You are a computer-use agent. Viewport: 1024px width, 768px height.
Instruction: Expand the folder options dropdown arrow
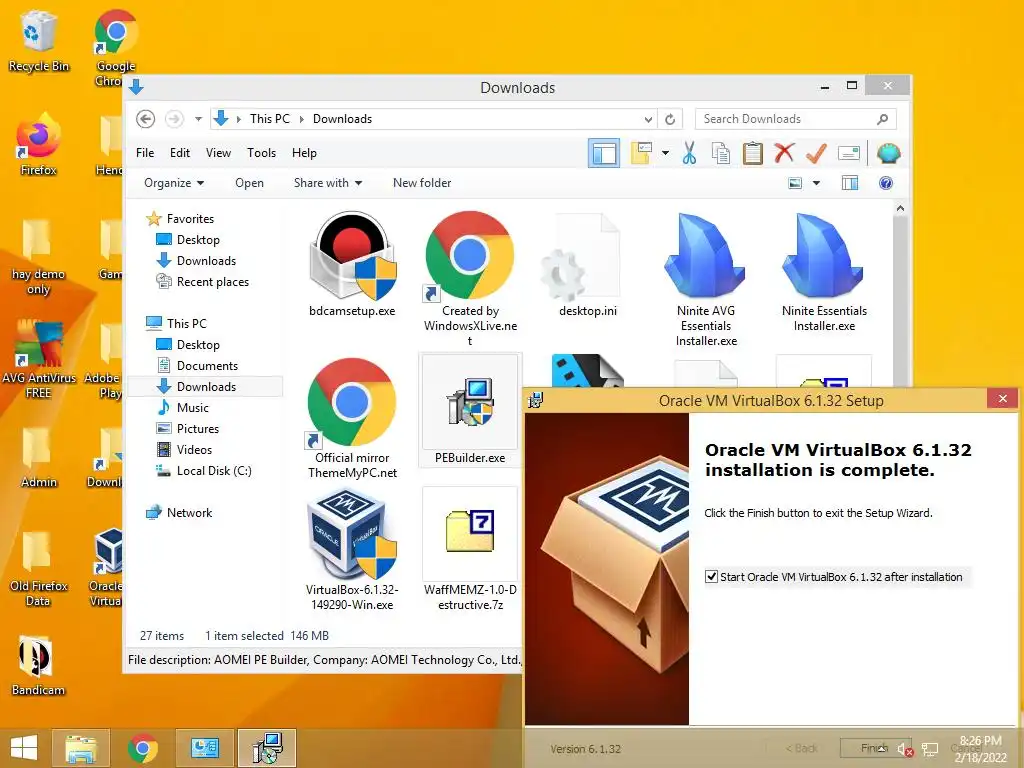click(x=665, y=153)
